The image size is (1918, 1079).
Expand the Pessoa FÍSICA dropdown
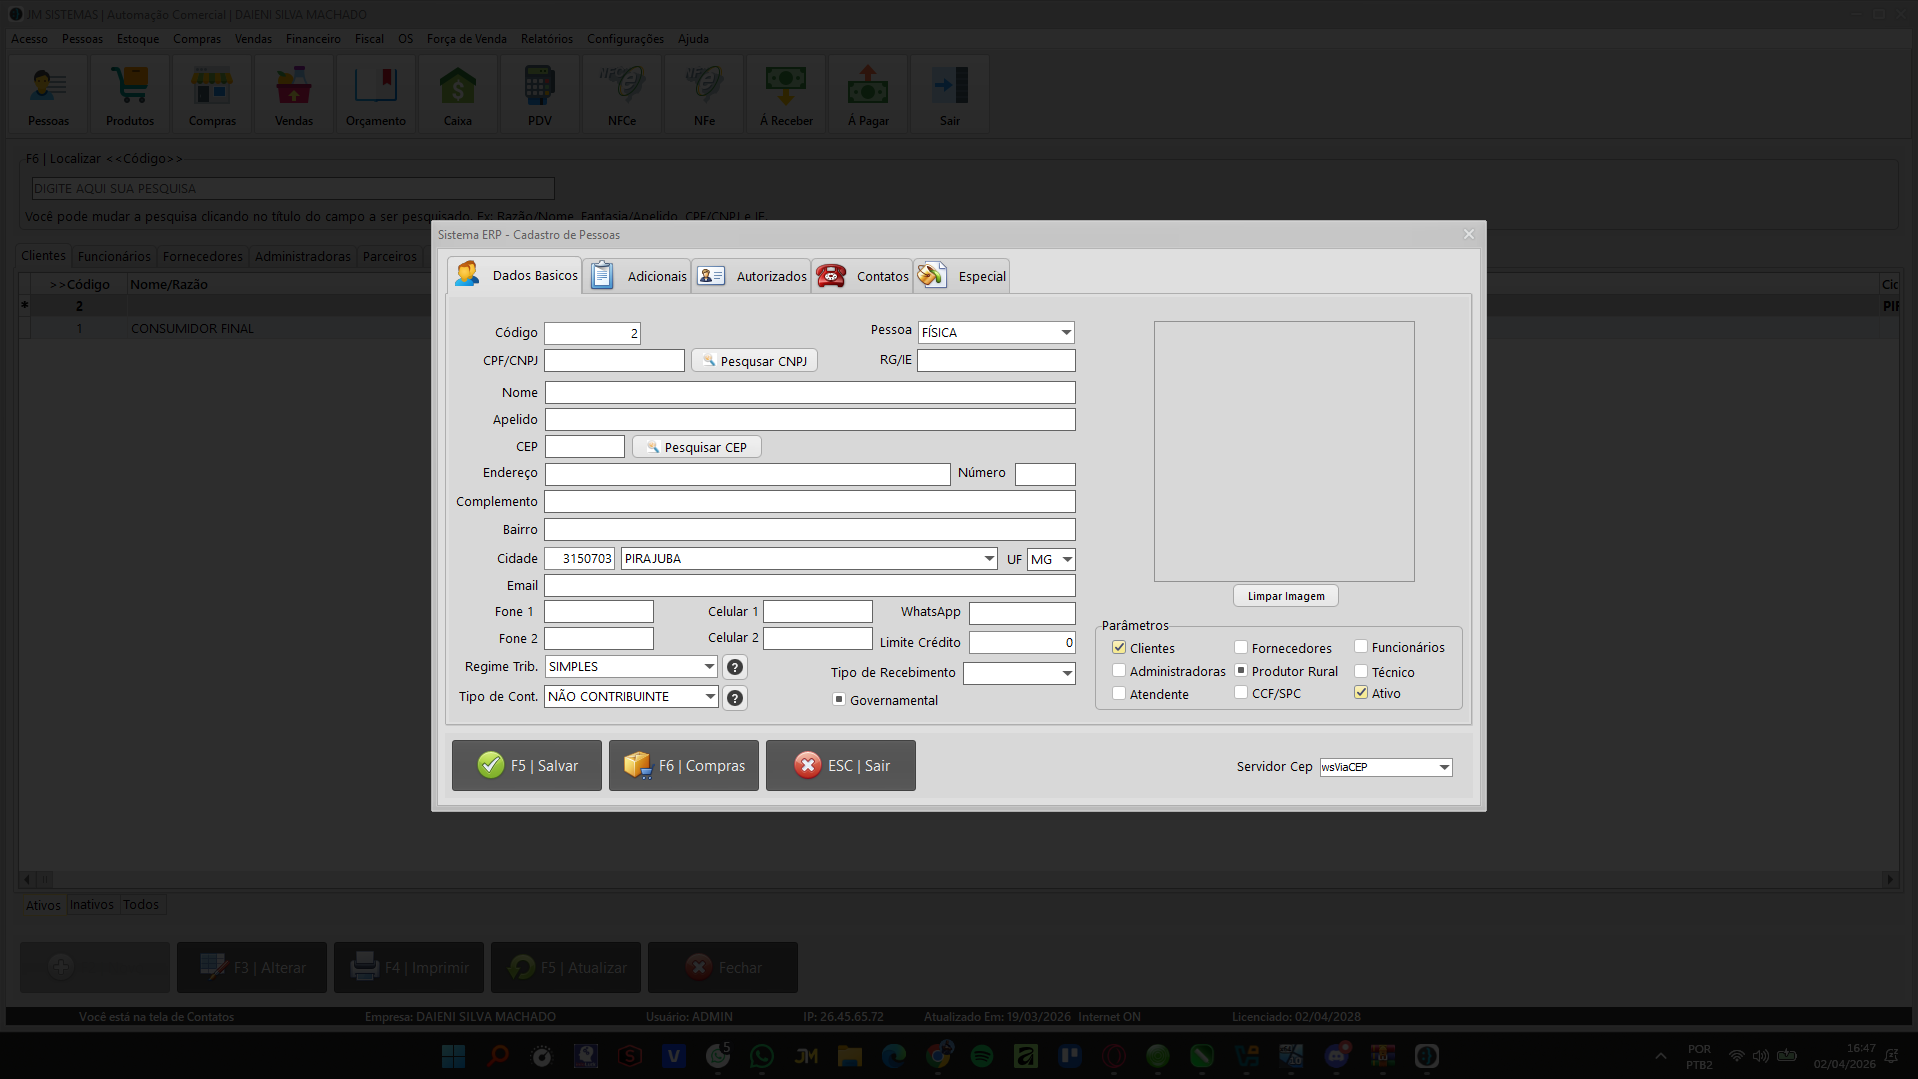pyautogui.click(x=1066, y=332)
